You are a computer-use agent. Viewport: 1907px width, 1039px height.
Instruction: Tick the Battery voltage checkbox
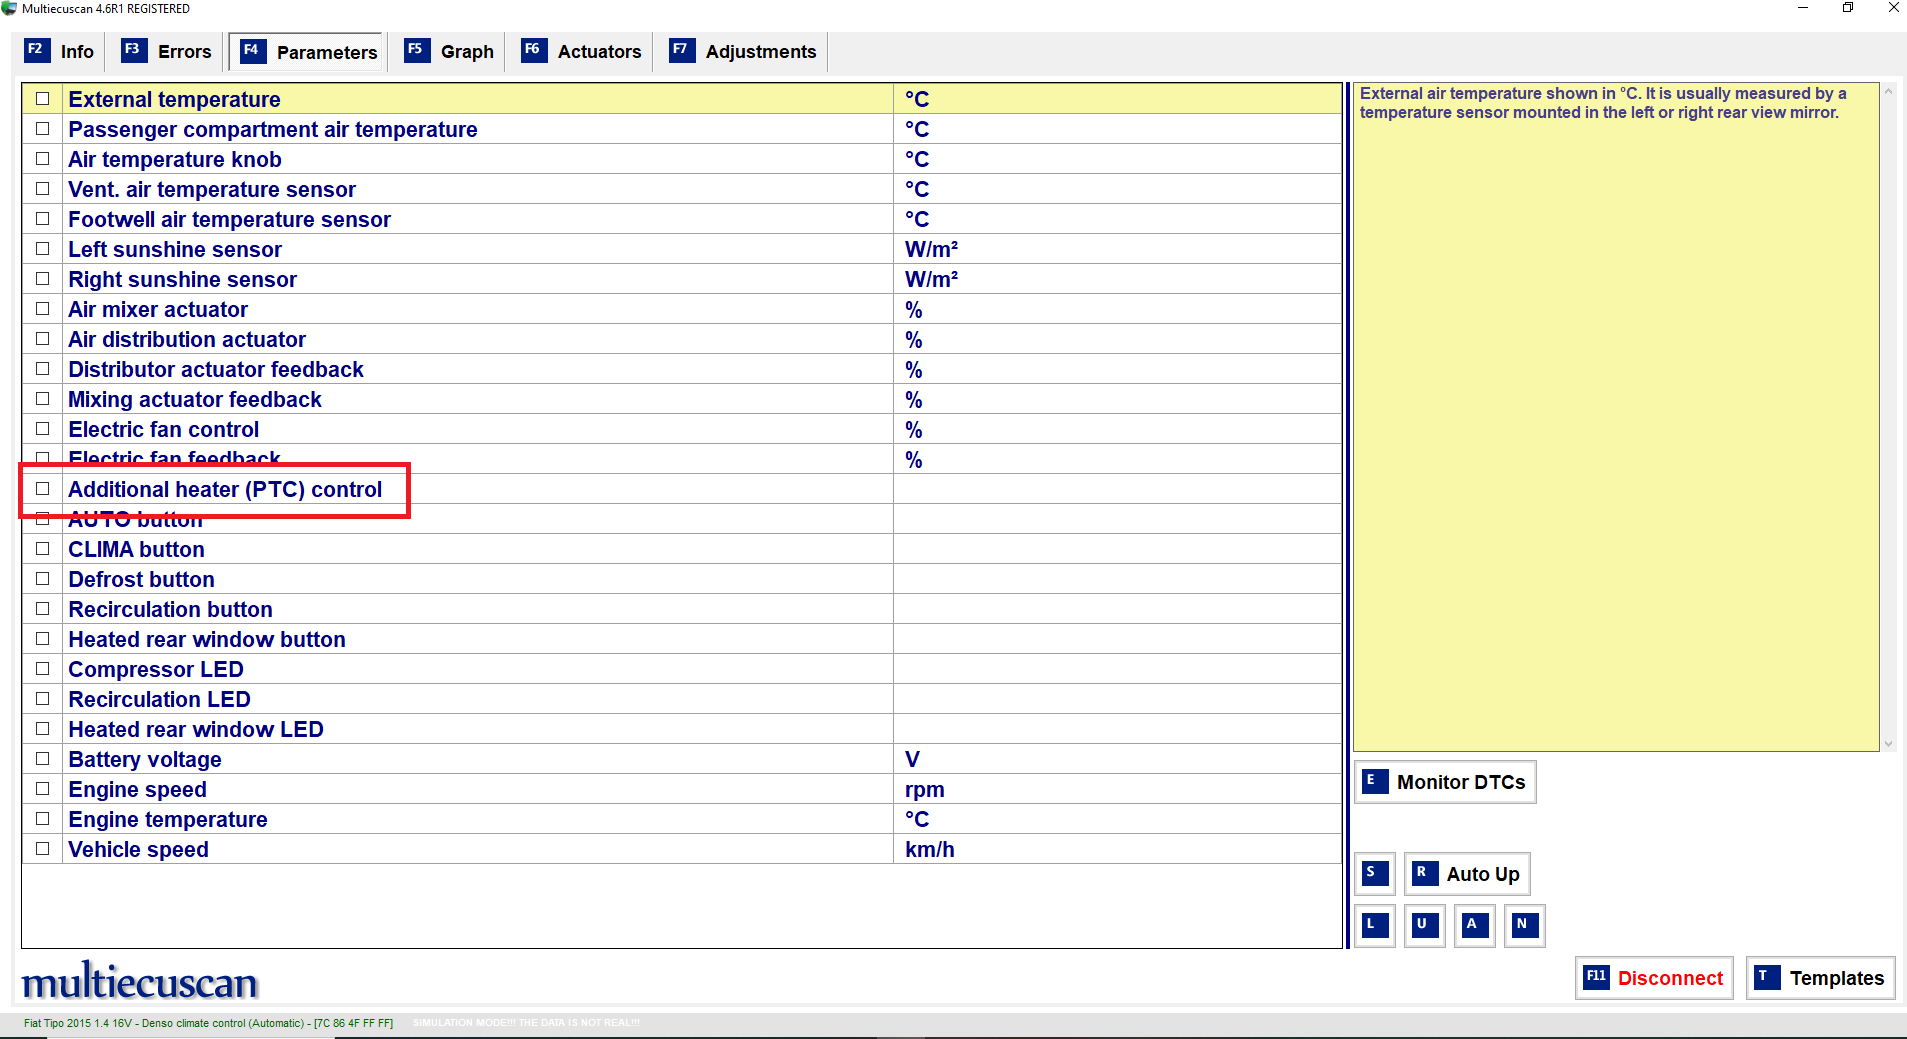pos(43,759)
